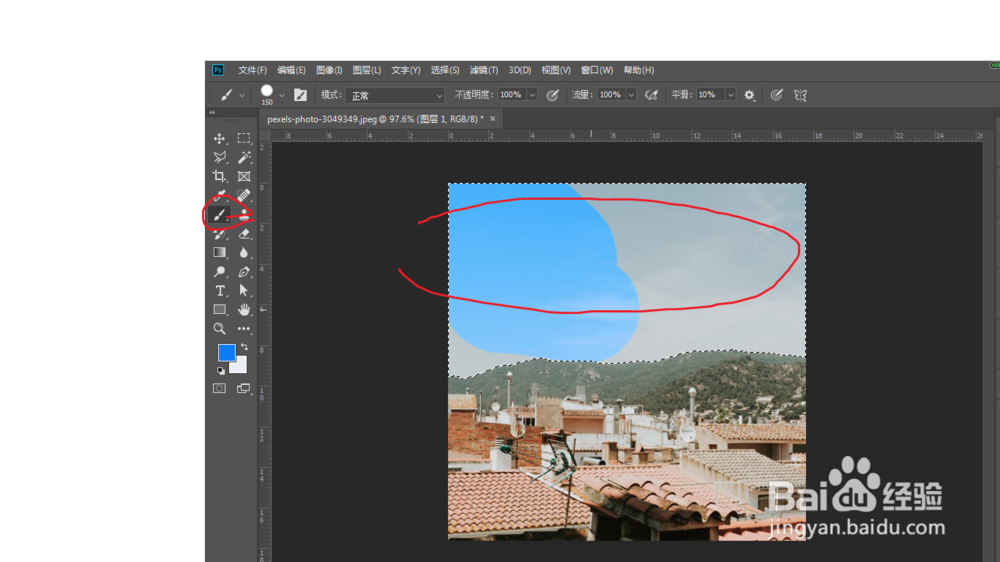Toggle Quick Mask mode
This screenshot has height=562, width=1000.
pos(219,388)
